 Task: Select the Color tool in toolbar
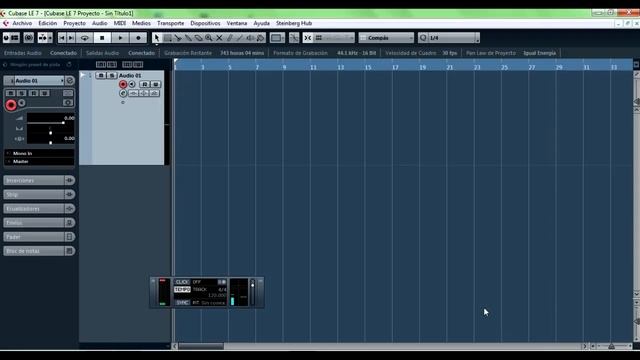click(x=260, y=38)
